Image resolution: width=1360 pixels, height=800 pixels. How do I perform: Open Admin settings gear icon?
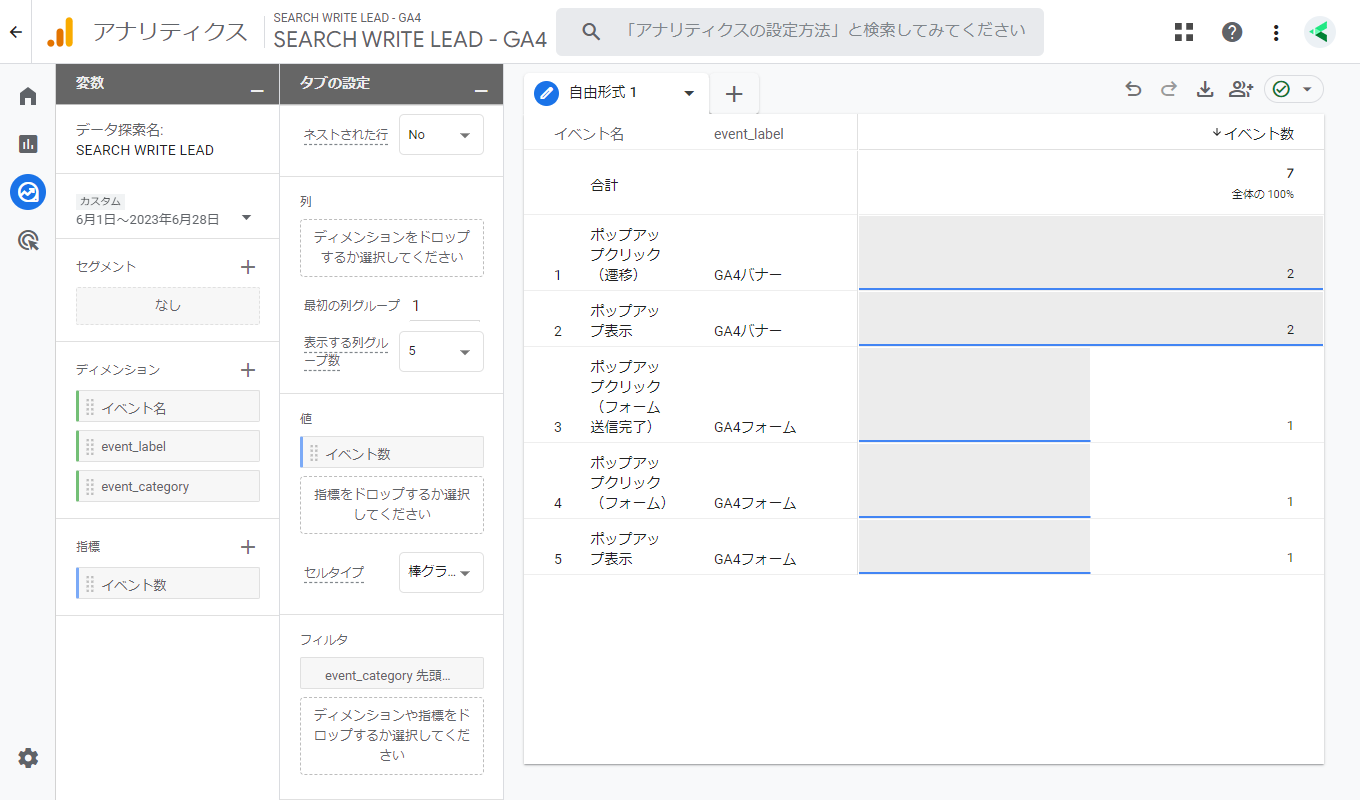point(28,758)
